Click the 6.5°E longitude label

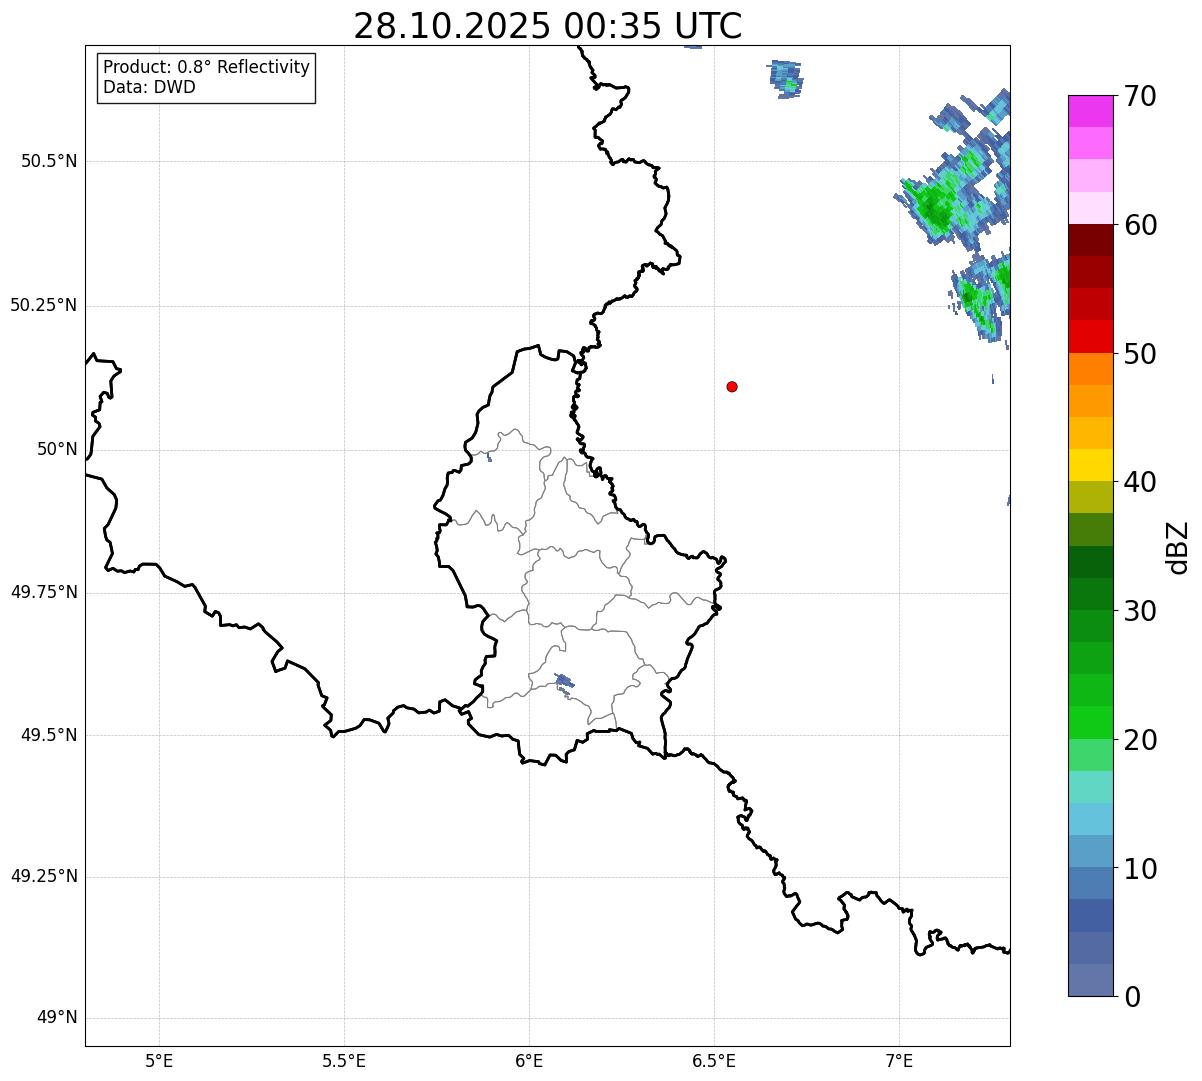714,1061
